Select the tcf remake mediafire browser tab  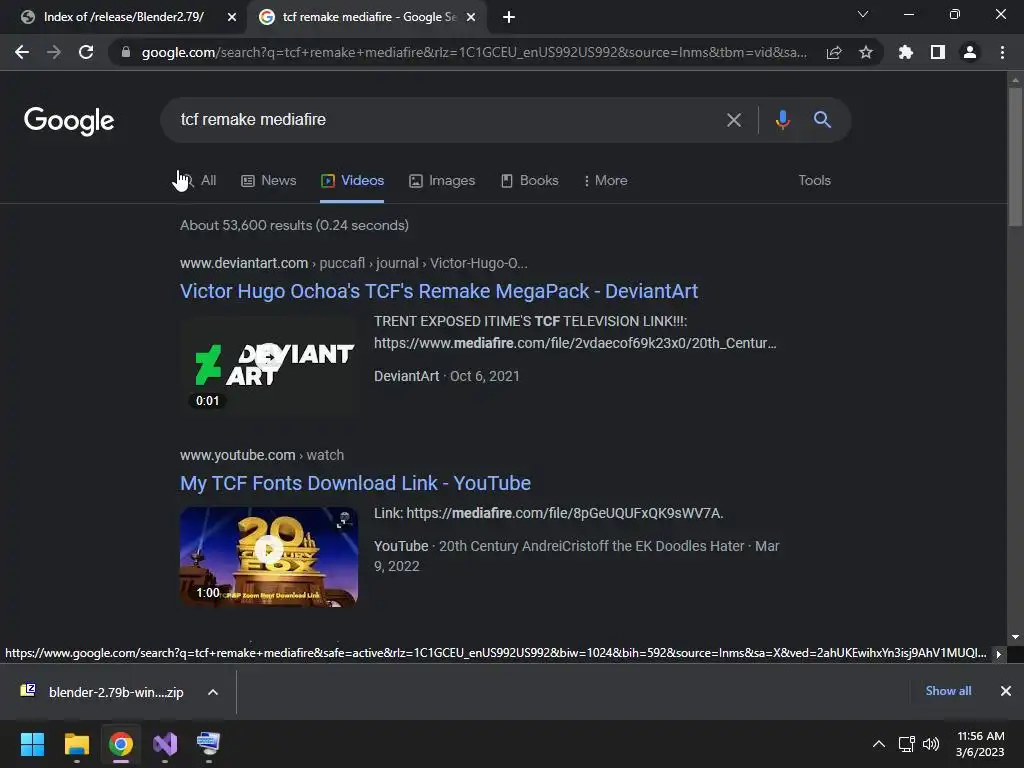point(369,17)
